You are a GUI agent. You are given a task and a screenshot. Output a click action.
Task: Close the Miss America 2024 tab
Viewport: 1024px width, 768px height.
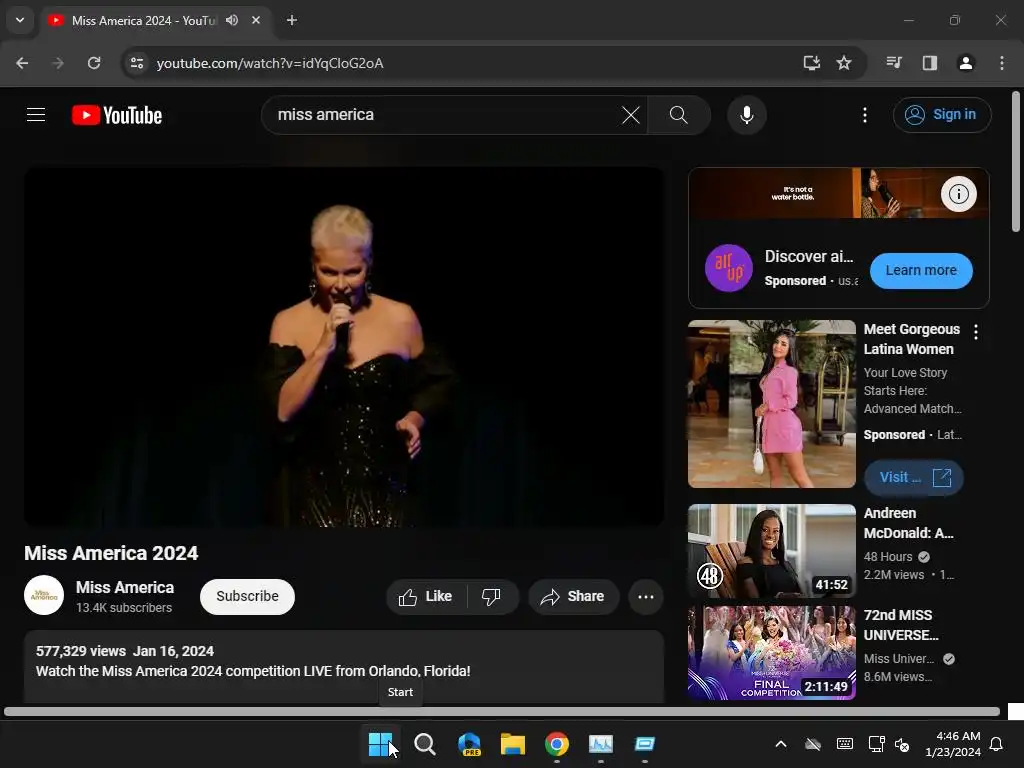[x=256, y=20]
